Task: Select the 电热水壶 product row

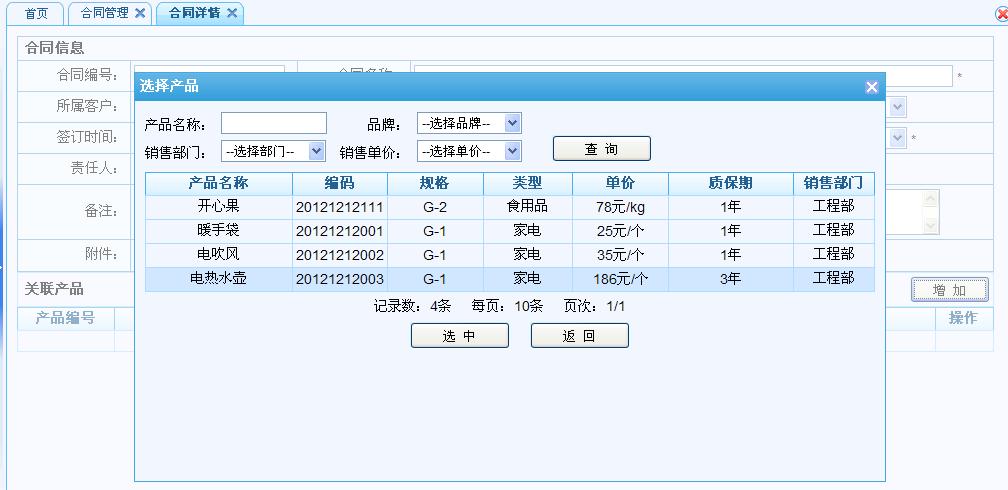Action: coord(218,278)
